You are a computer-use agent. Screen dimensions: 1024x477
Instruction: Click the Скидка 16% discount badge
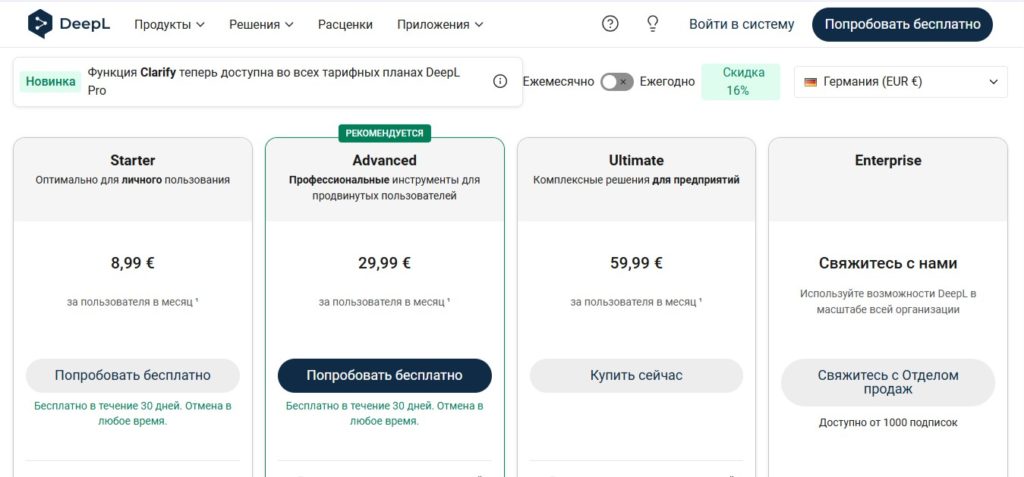tap(741, 82)
